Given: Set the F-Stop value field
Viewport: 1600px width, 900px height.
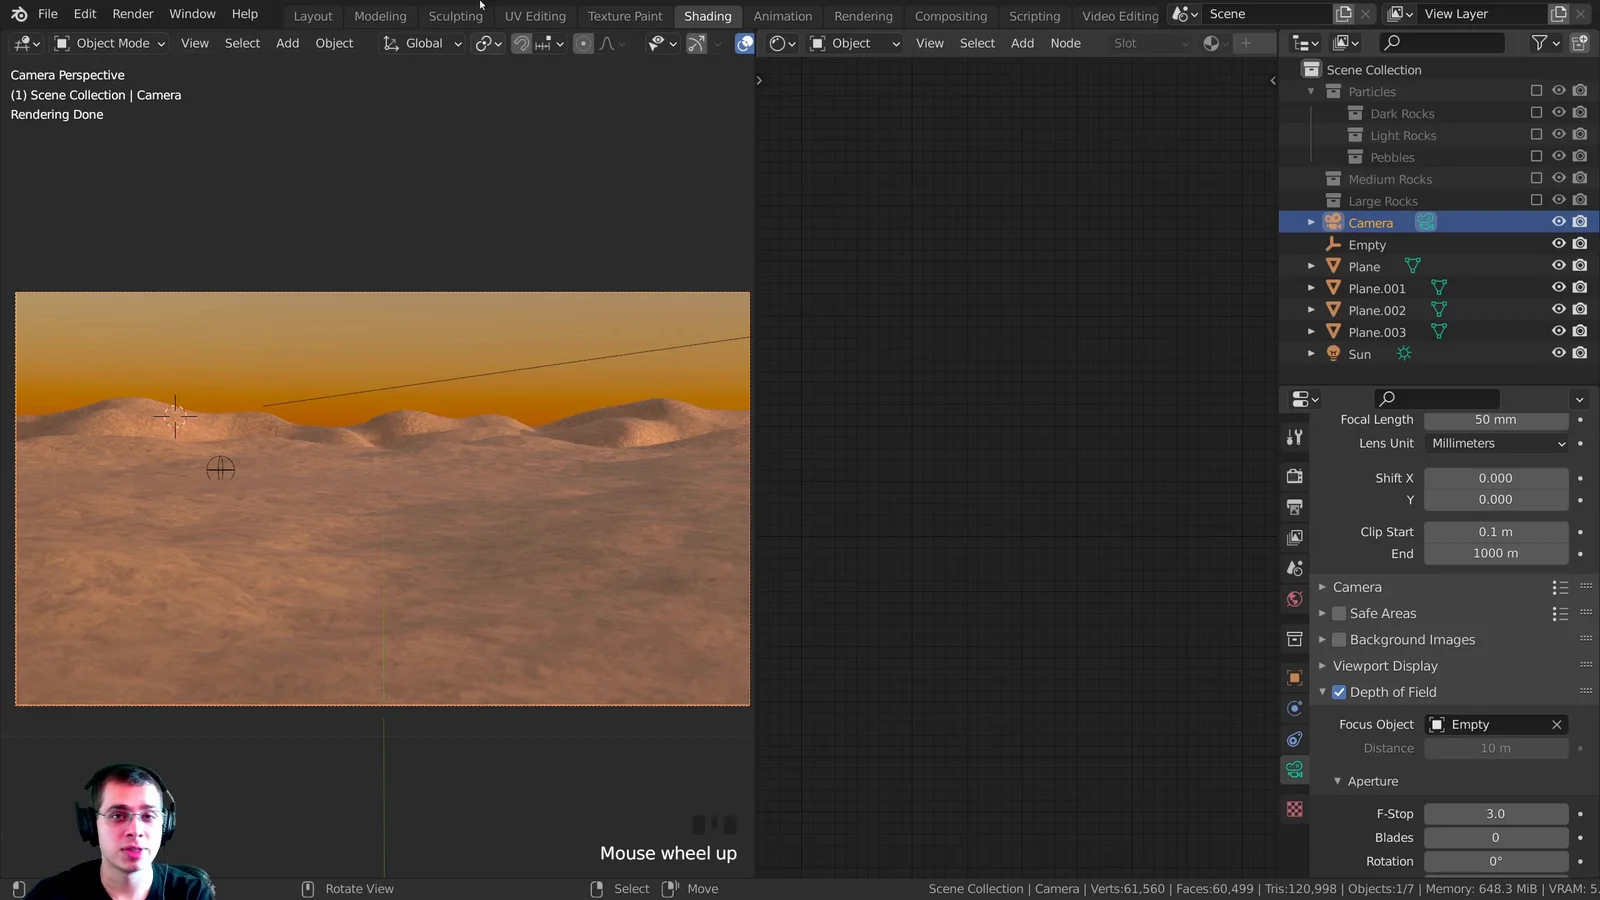Looking at the screenshot, I should pos(1496,813).
